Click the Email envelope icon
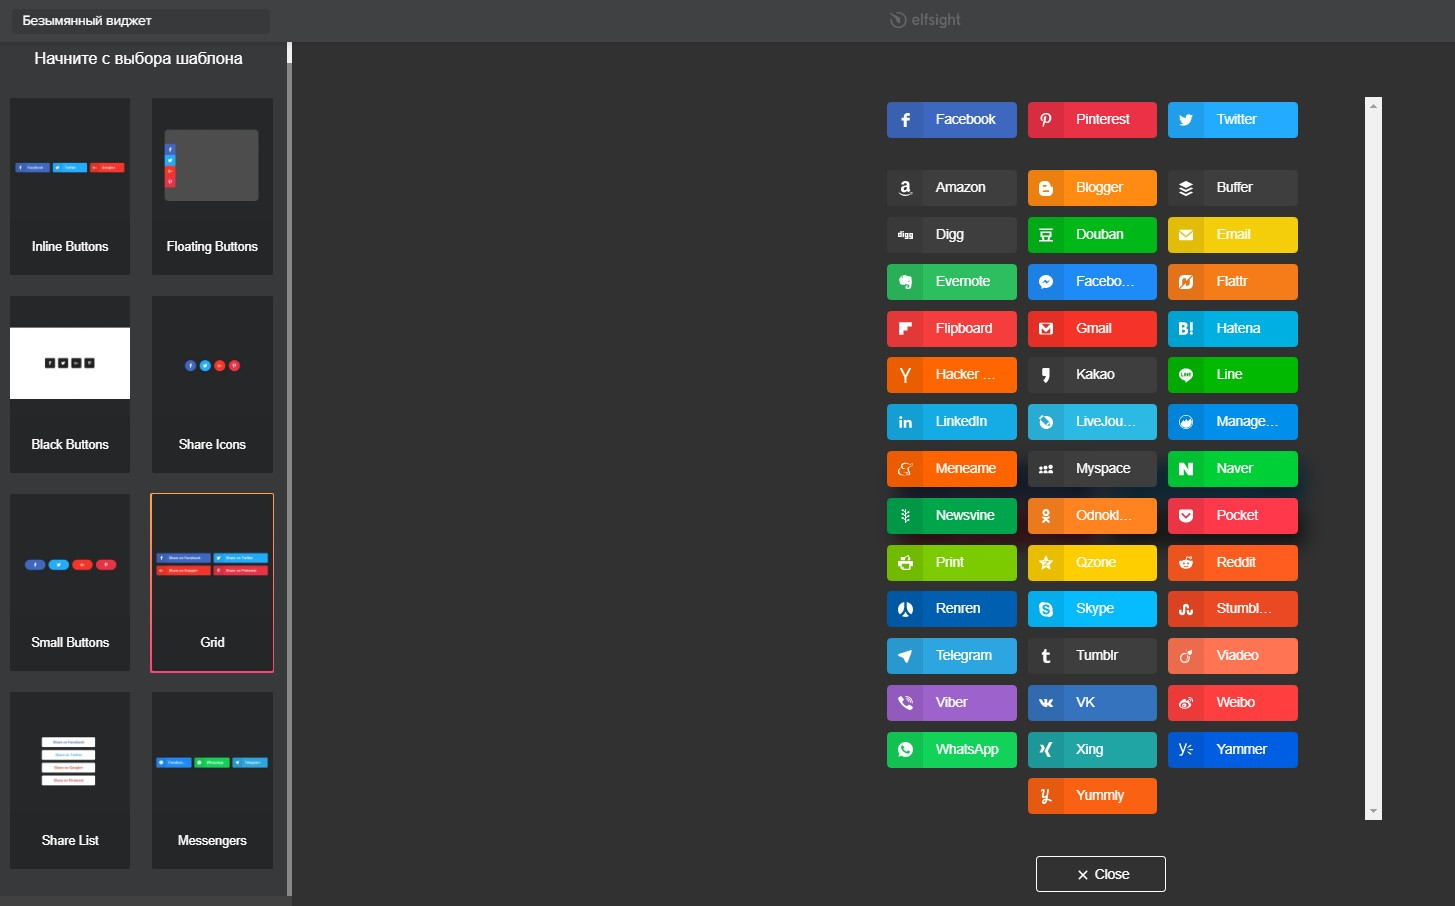Image resolution: width=1455 pixels, height=906 pixels. coord(1186,235)
